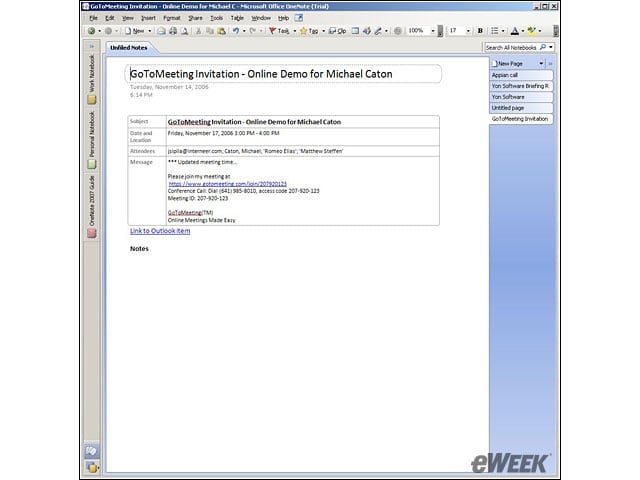Open the Bullets style dropdown arrow
Screen dimensions: 640x480
click(x=503, y=31)
